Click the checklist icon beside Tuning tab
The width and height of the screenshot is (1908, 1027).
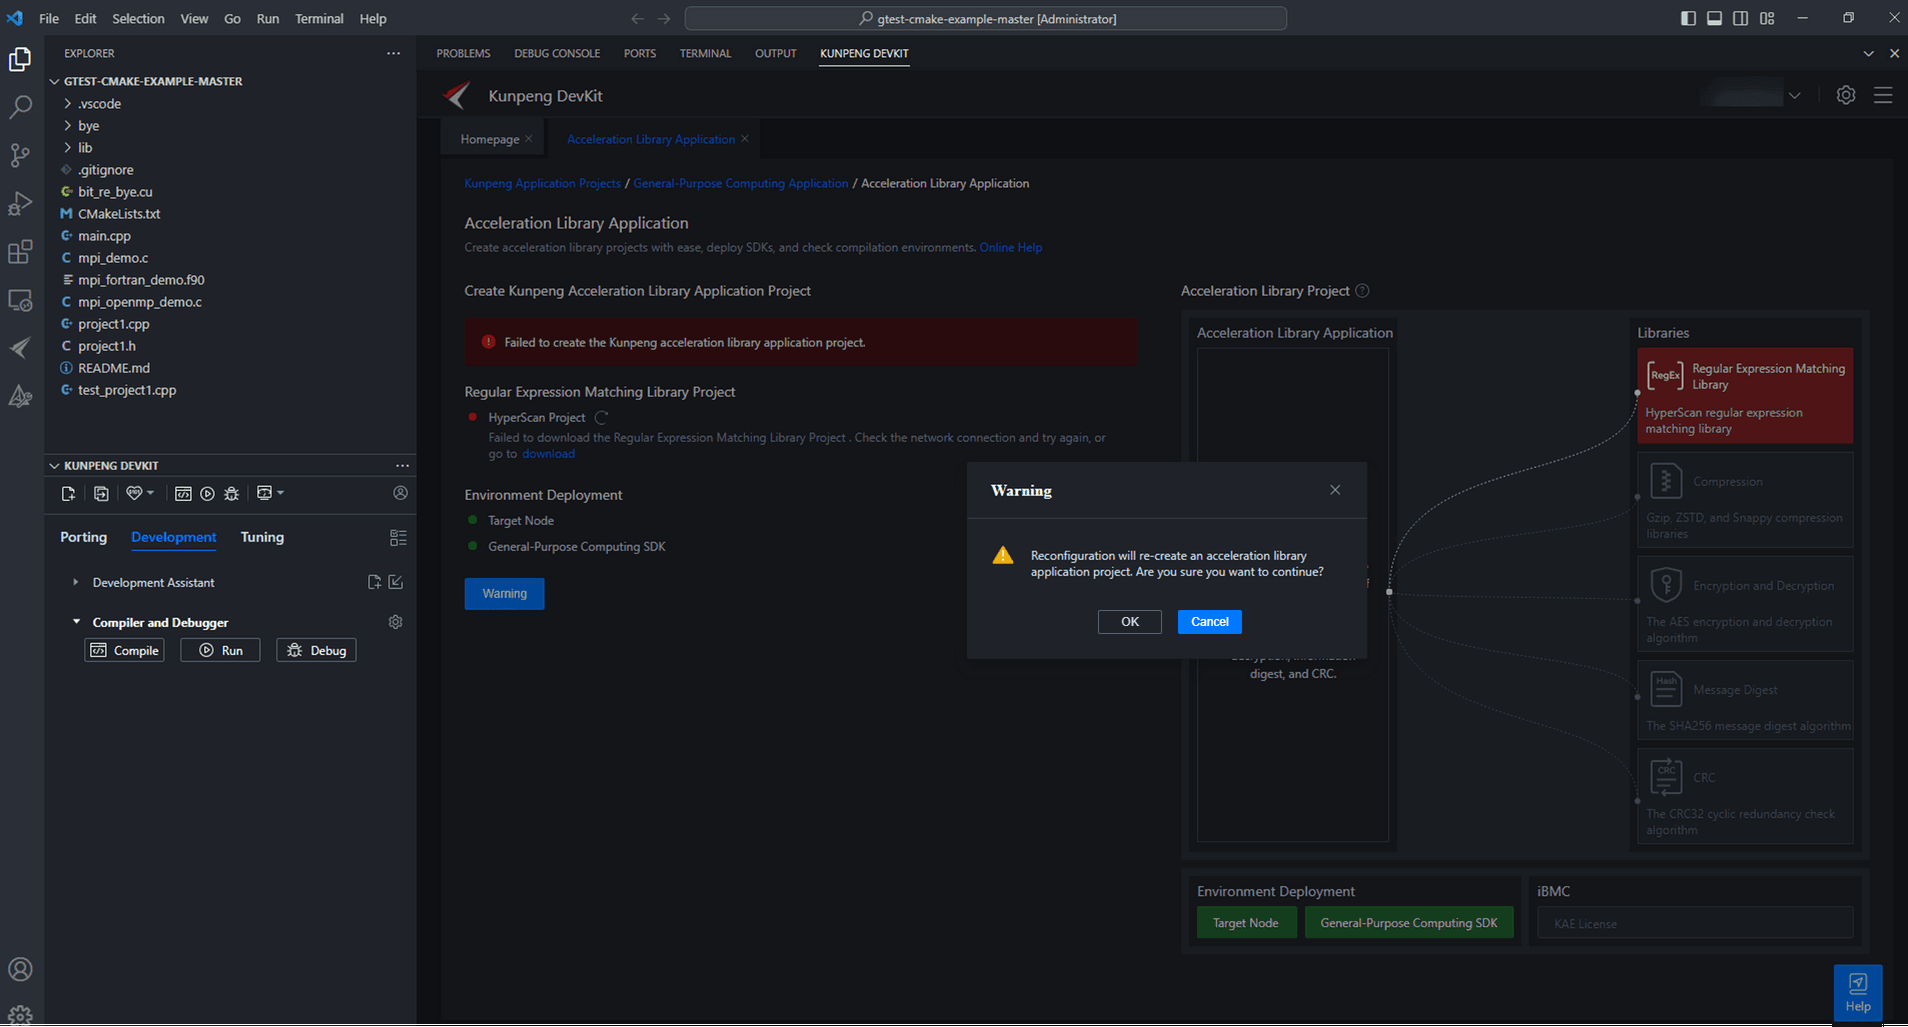(398, 538)
